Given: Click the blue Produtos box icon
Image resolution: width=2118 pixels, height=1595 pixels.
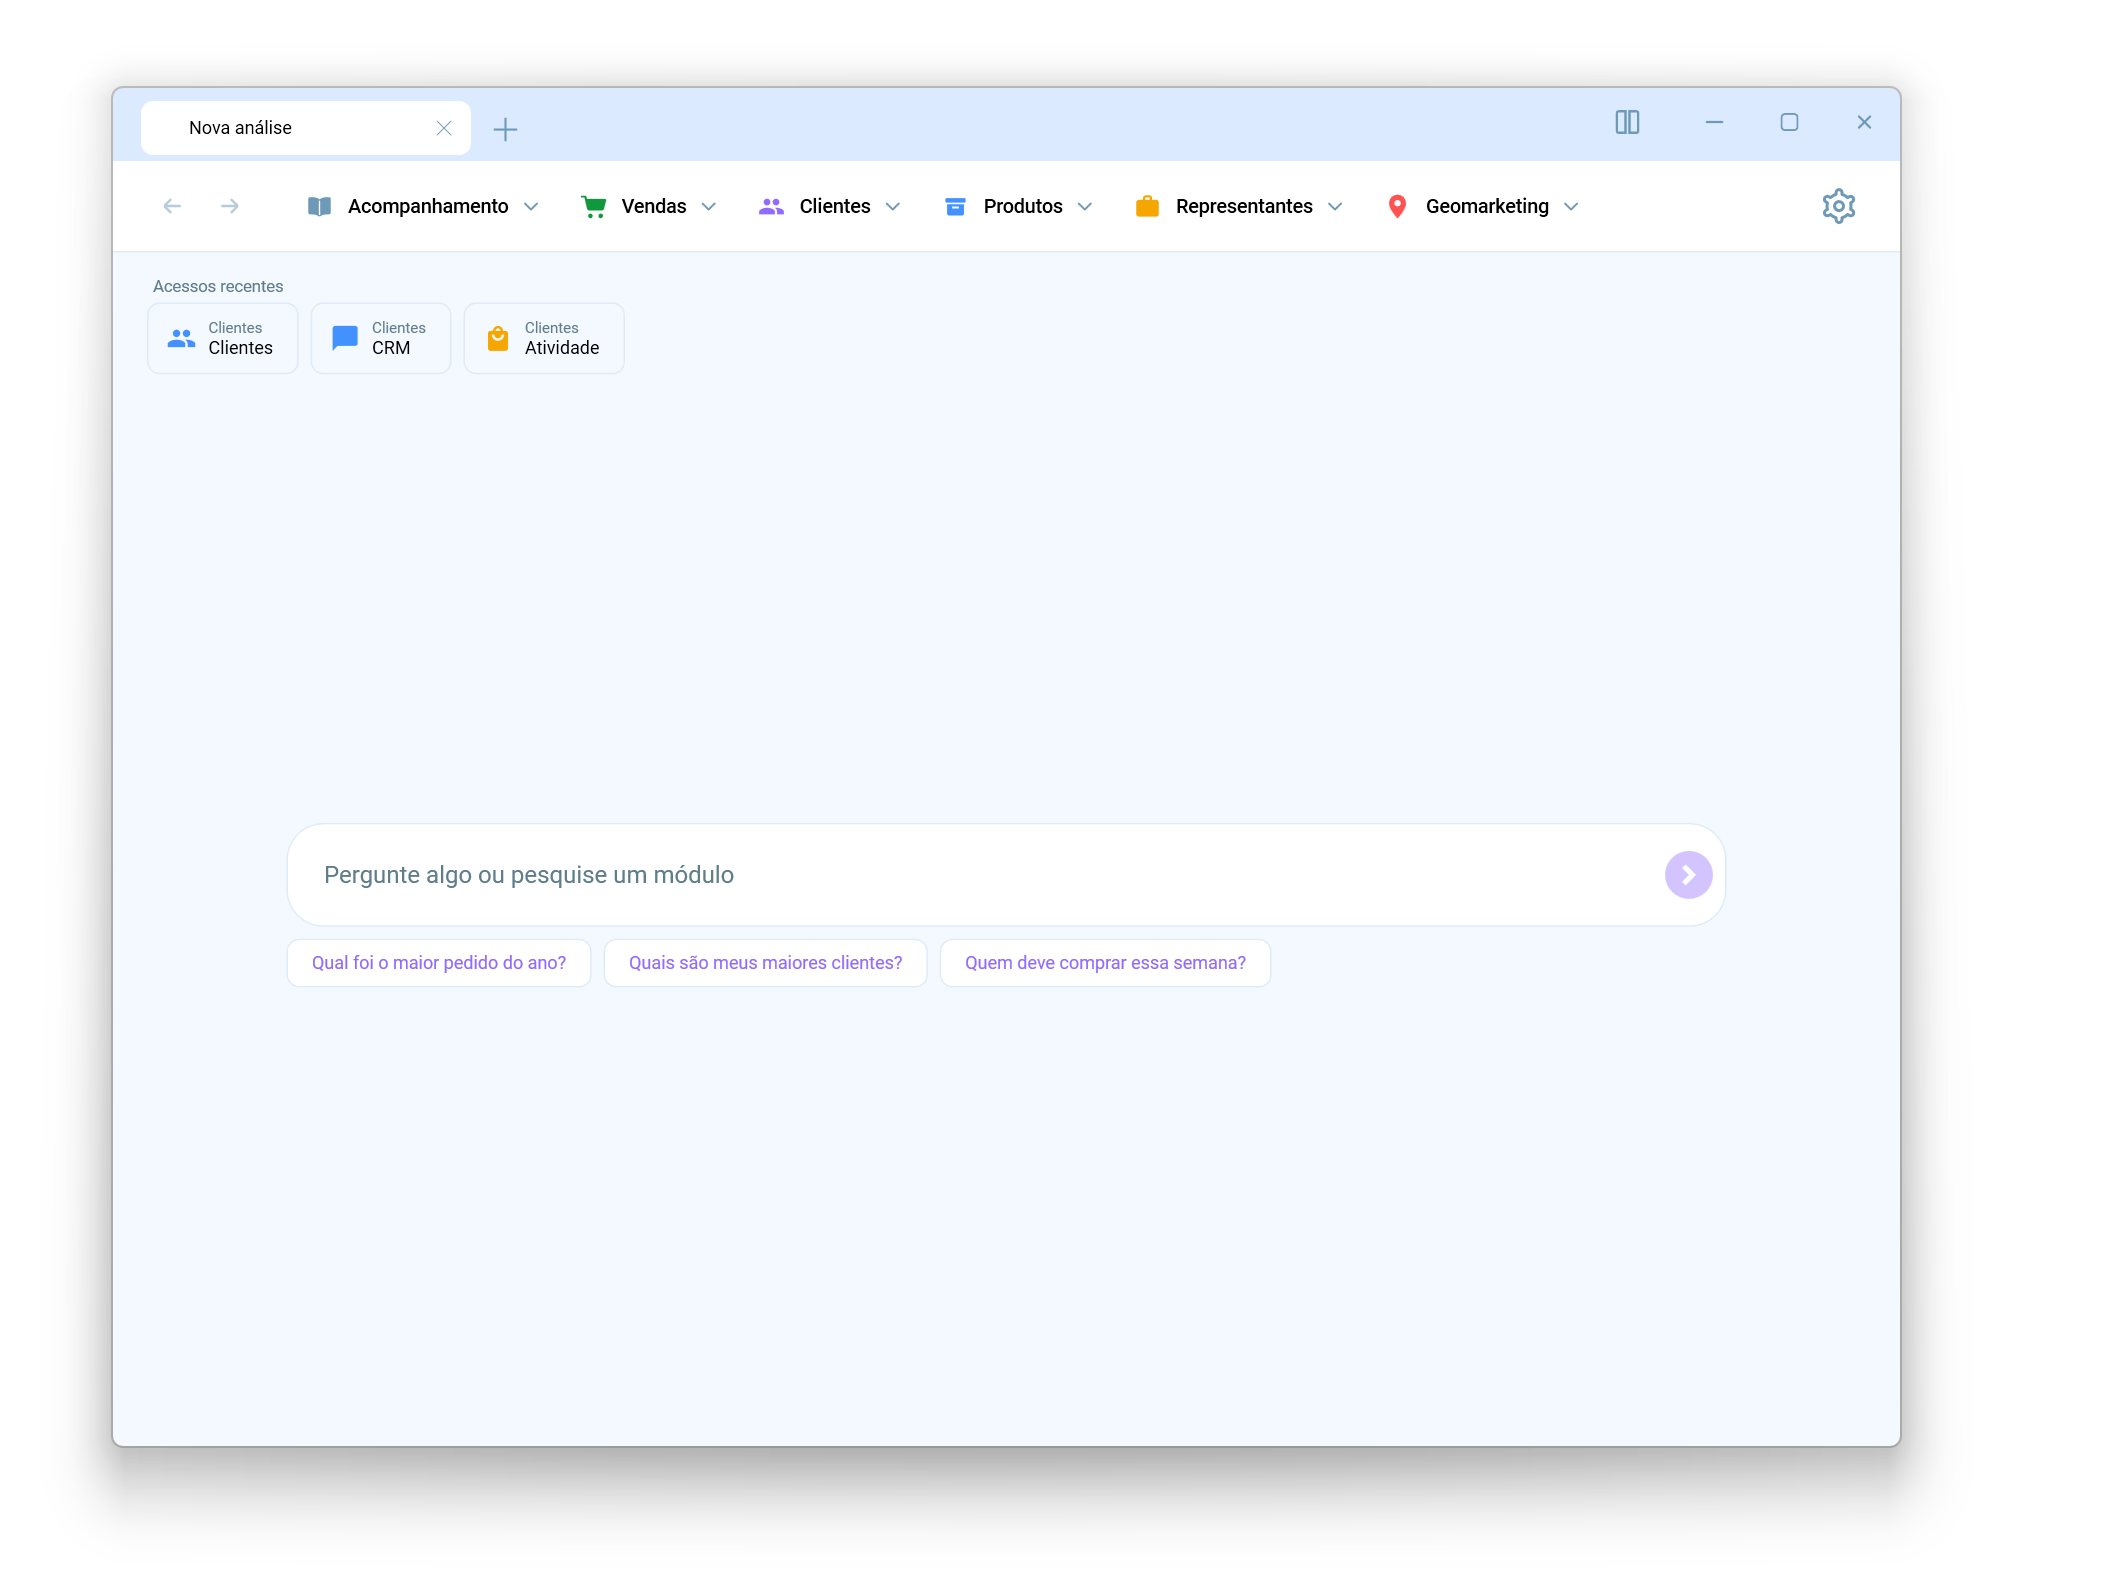Looking at the screenshot, I should (x=955, y=206).
